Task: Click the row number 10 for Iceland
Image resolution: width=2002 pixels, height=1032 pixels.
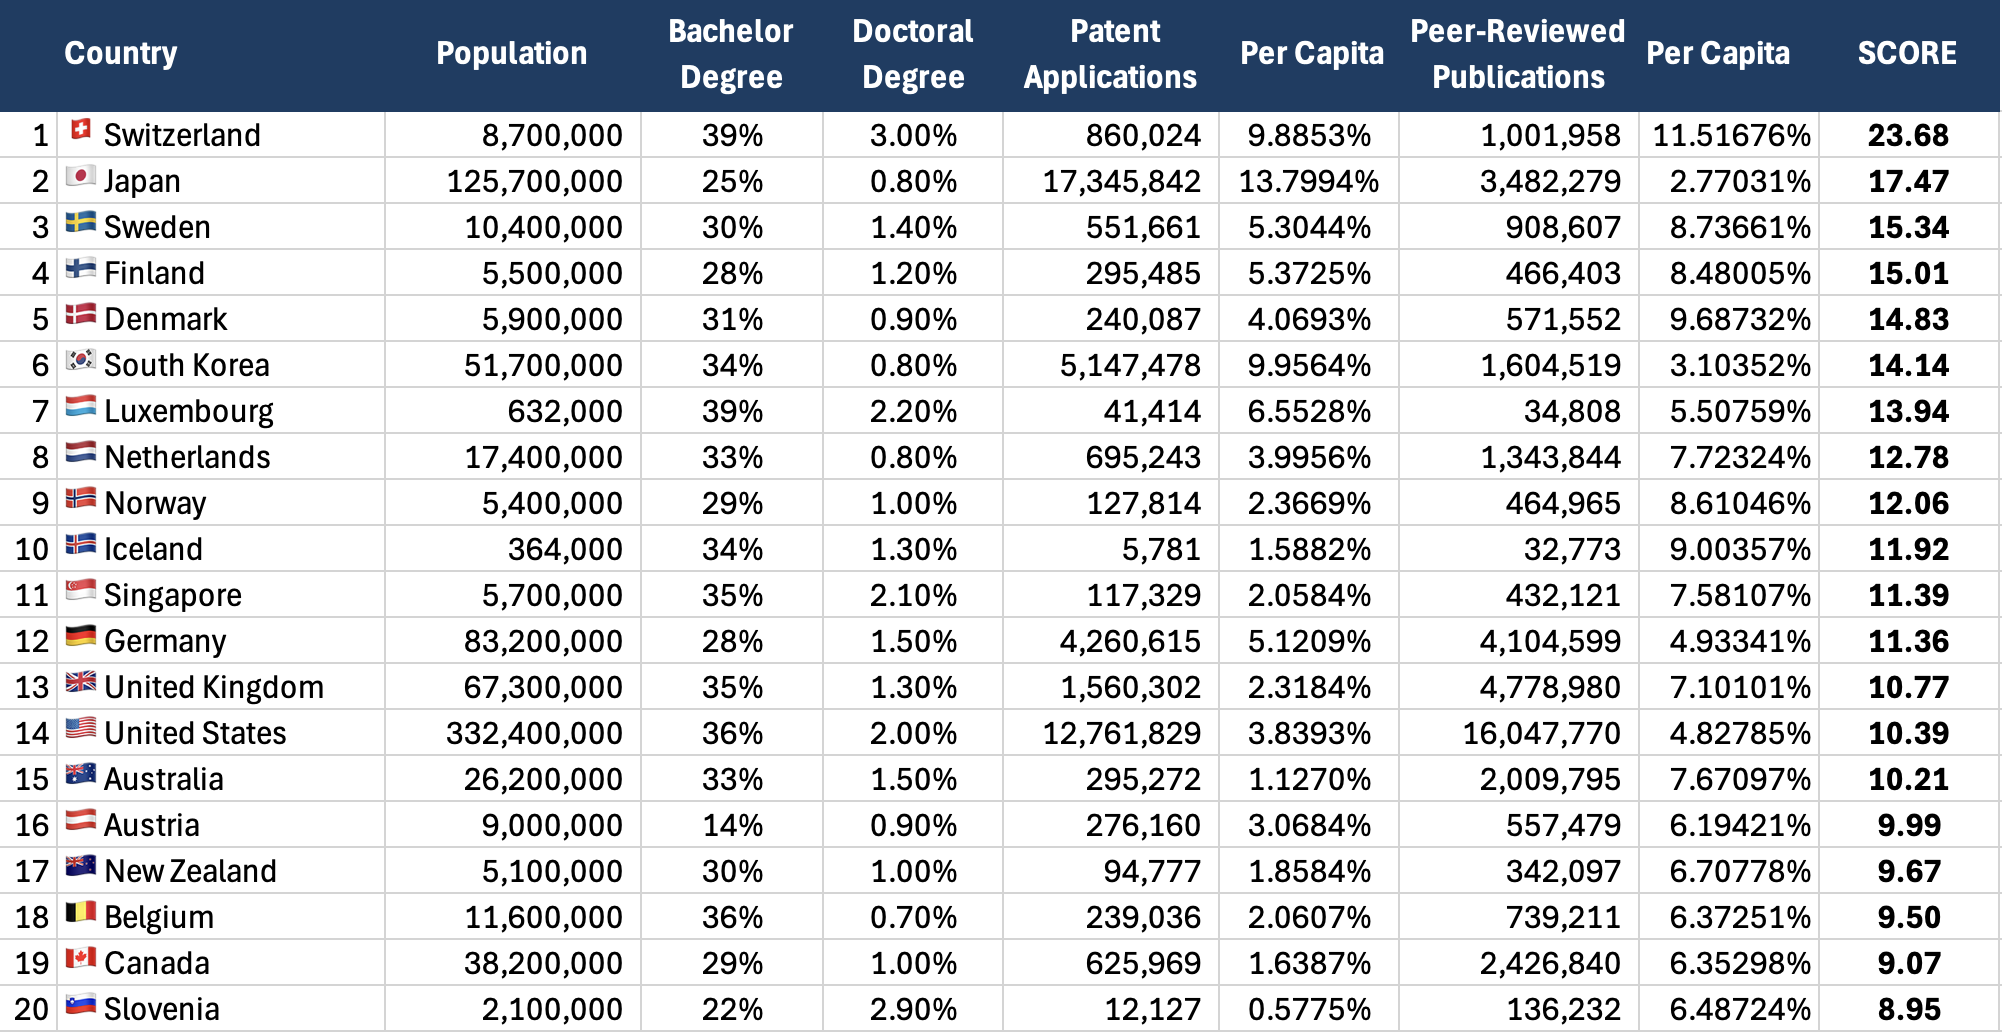Action: point(32,549)
